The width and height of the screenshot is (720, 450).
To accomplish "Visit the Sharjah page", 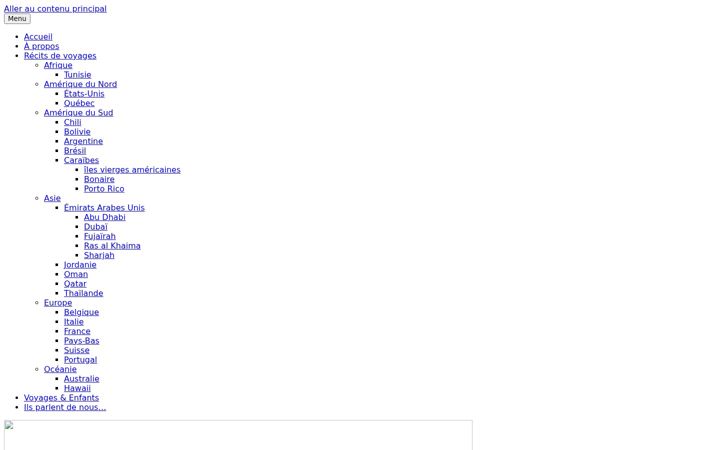I will tap(99, 255).
